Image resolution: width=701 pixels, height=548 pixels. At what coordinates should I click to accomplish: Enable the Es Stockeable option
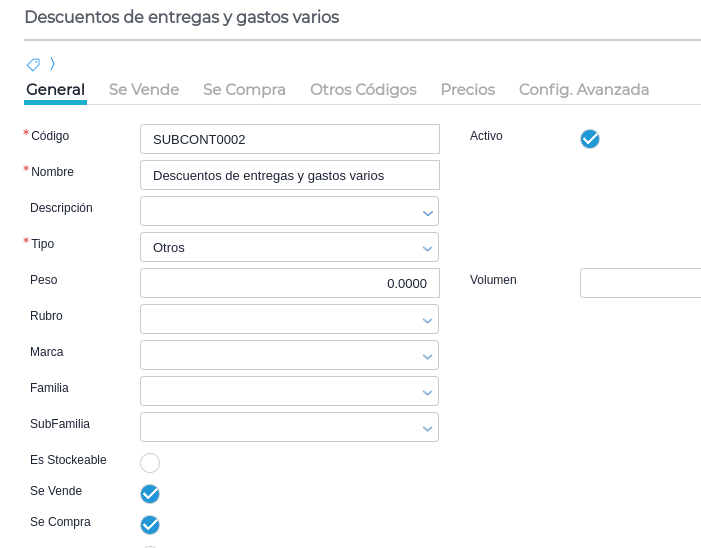tap(150, 462)
